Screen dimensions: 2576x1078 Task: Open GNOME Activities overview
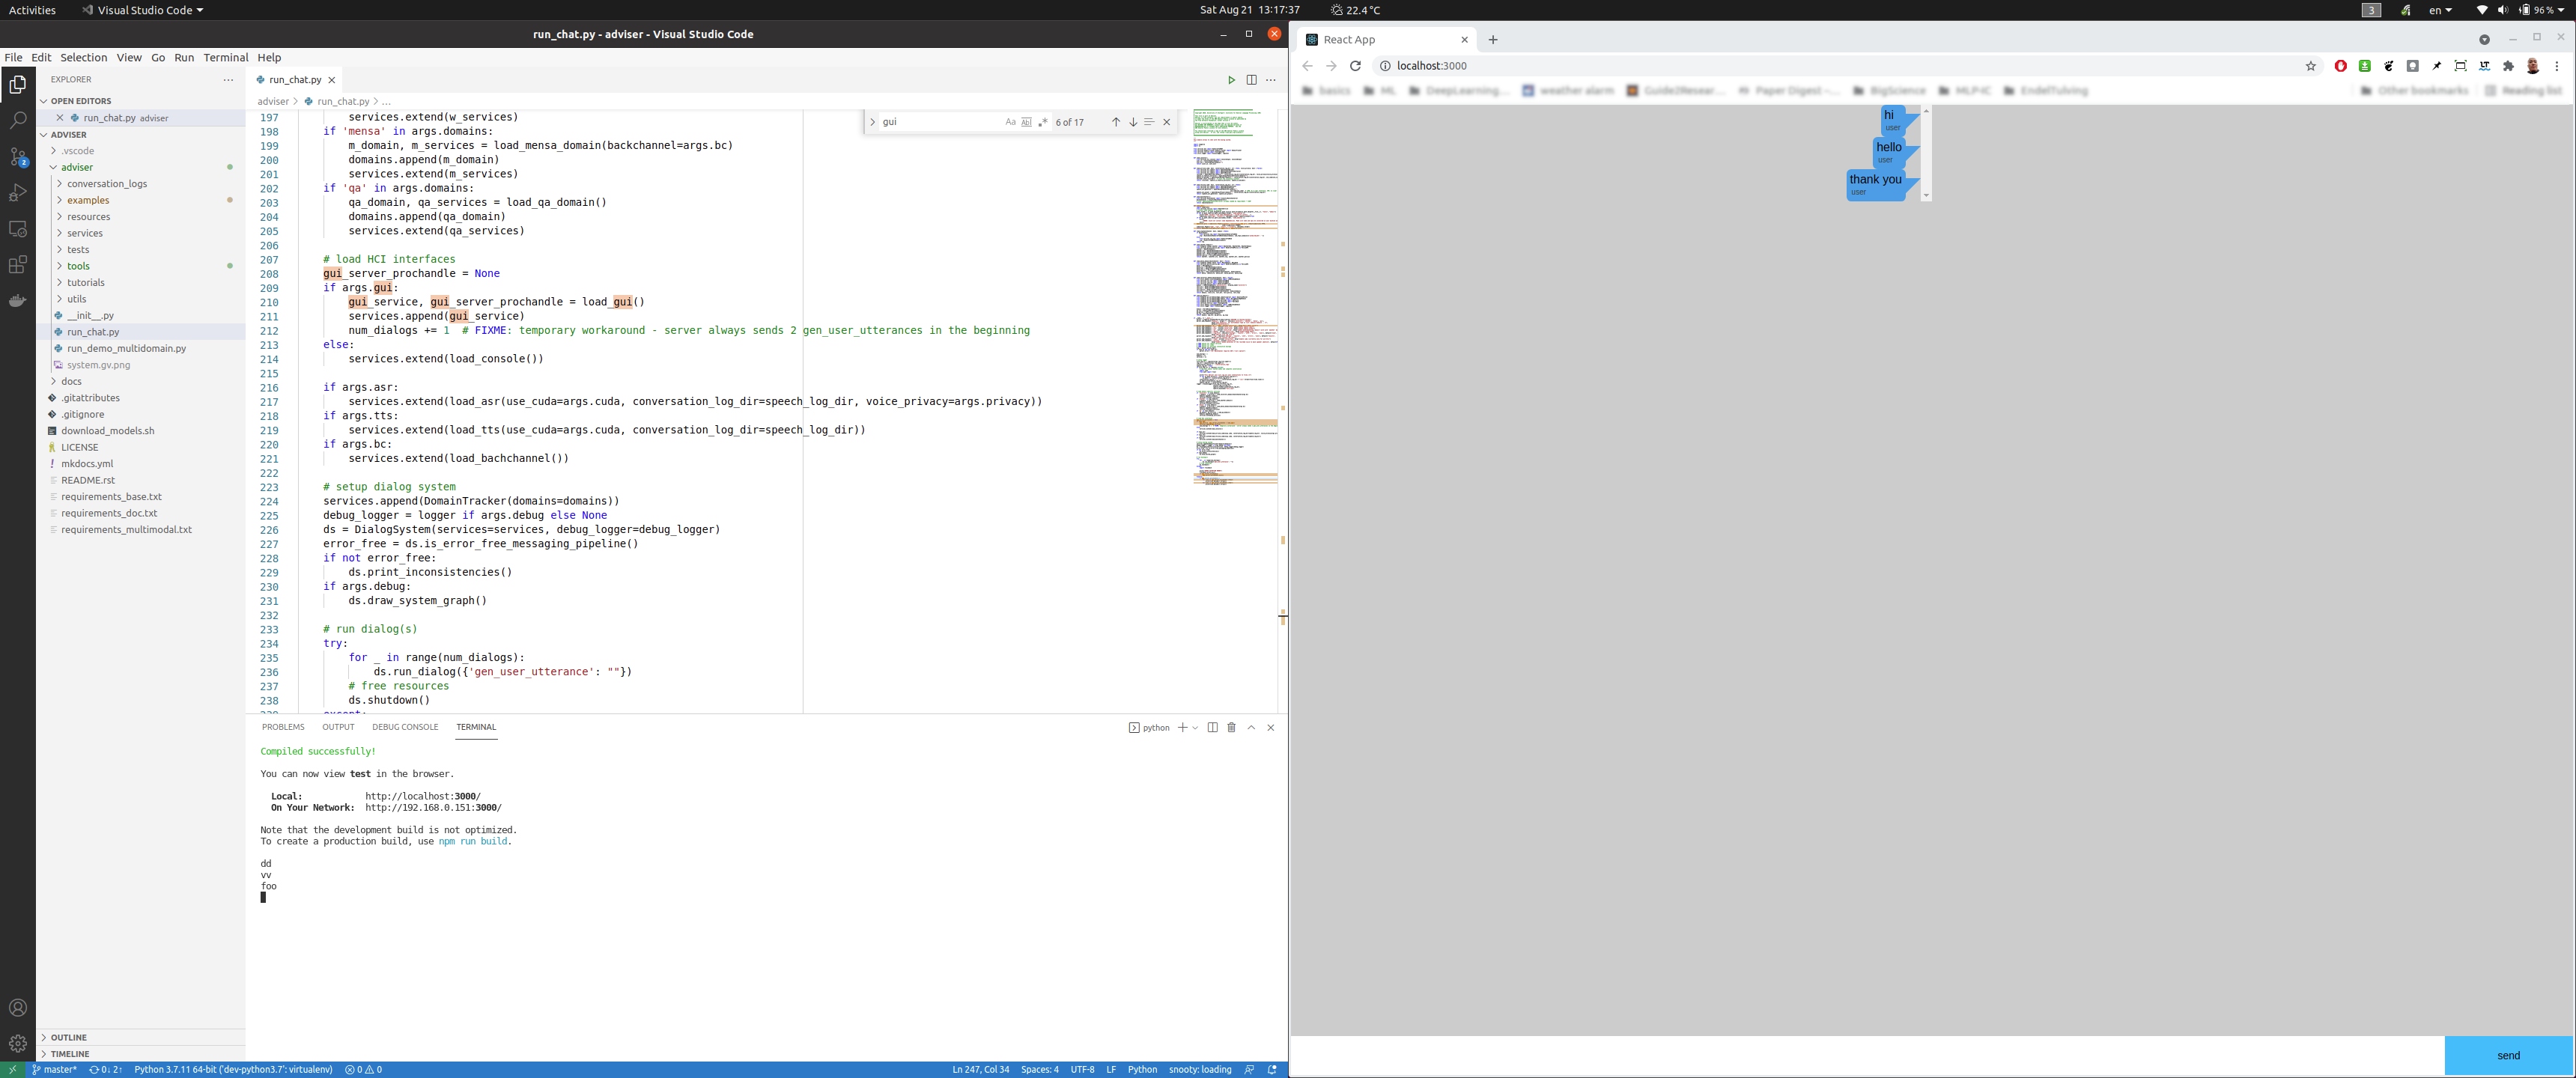tap(32, 10)
